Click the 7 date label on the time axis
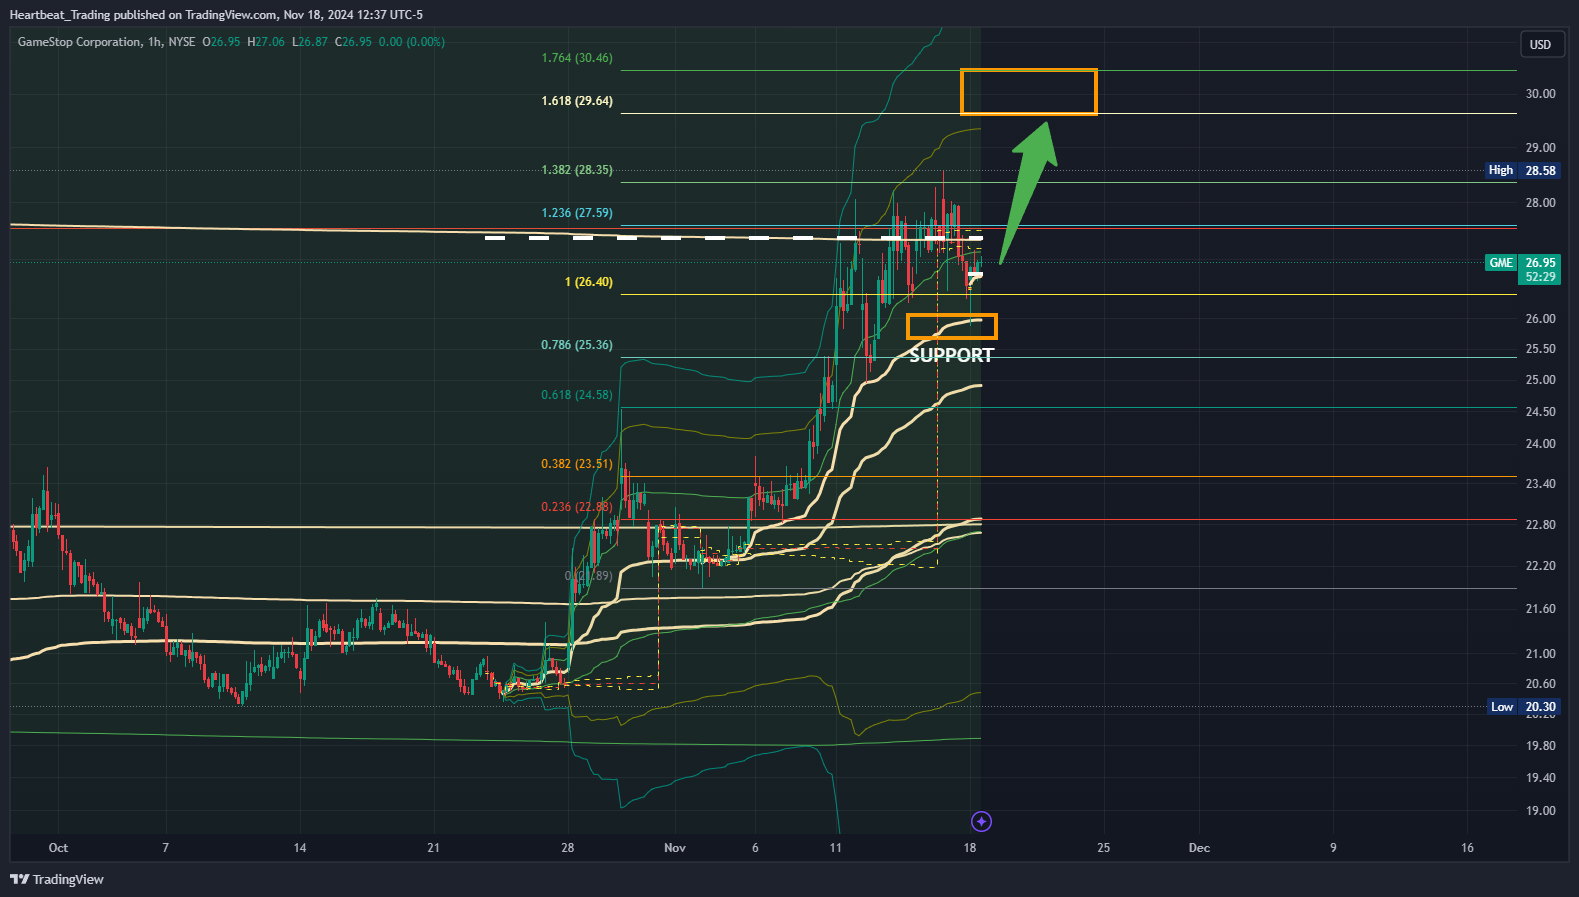This screenshot has height=897, width=1579. point(166,848)
